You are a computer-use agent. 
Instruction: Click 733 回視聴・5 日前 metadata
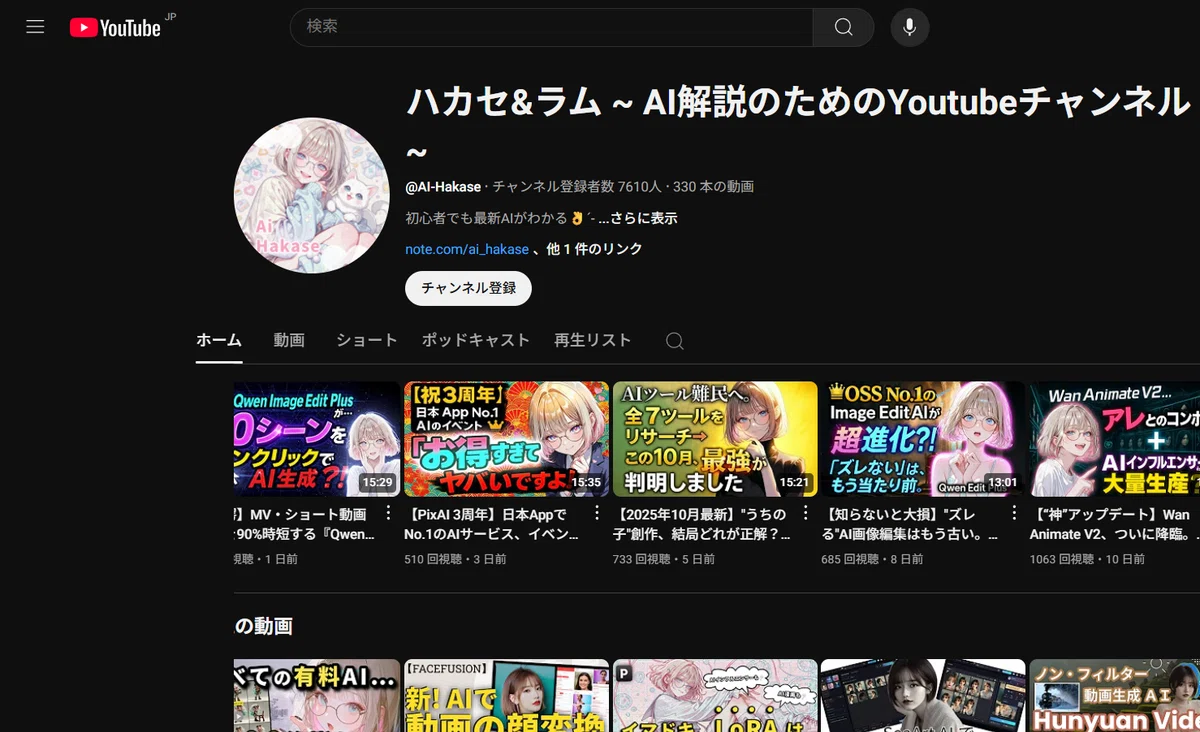[x=663, y=559]
